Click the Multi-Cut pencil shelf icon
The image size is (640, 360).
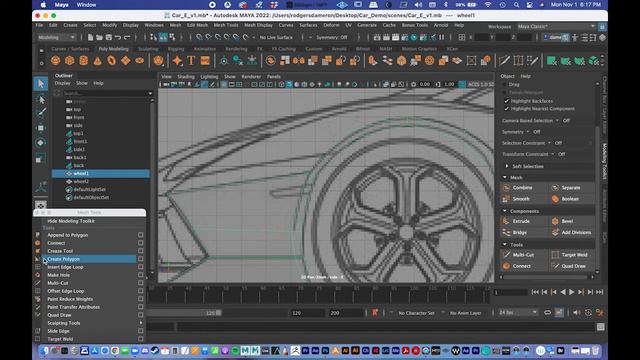(504, 61)
